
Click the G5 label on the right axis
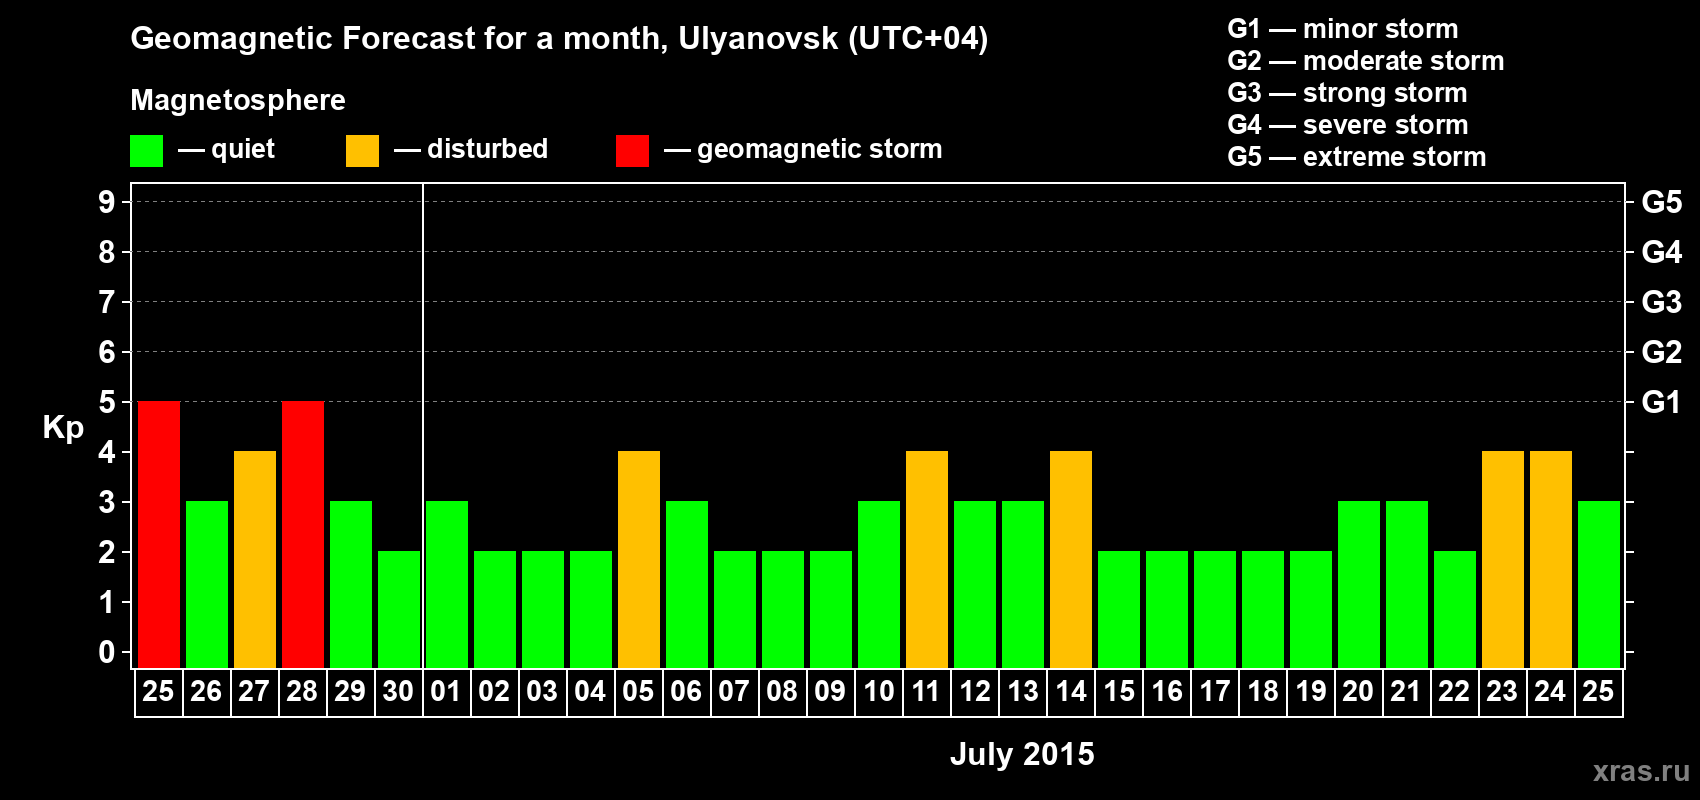coord(1661,202)
